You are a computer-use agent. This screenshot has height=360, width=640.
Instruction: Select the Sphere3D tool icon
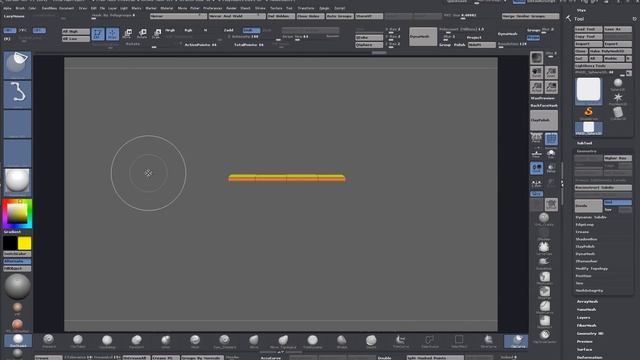click(618, 84)
